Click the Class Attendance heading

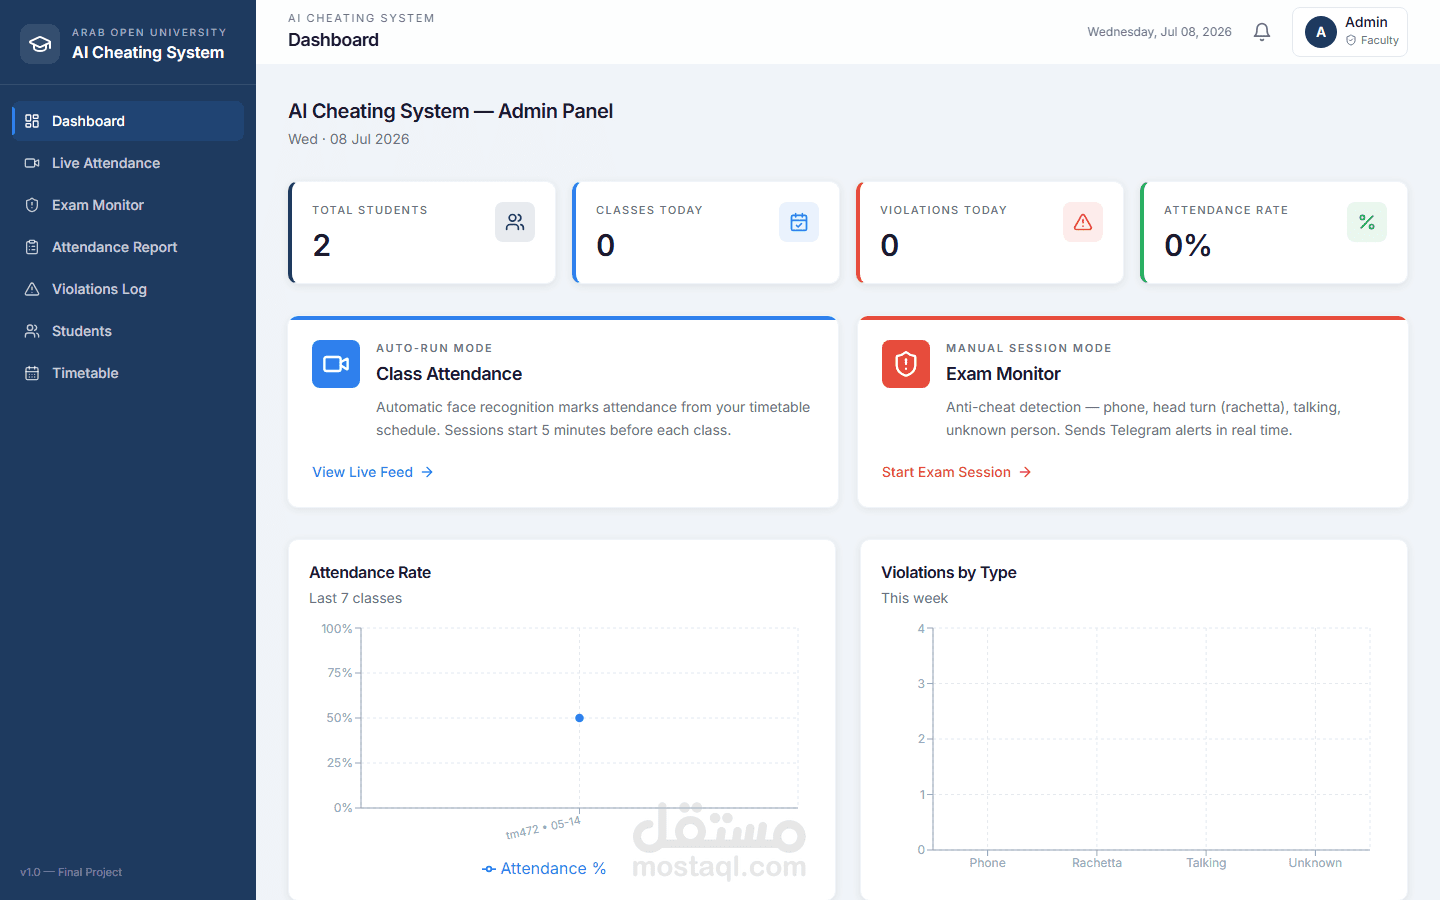point(449,374)
